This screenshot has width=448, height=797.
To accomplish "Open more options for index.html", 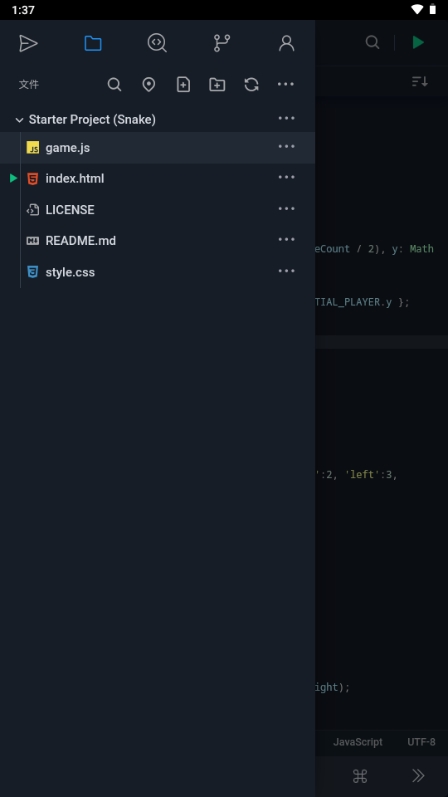I will pyautogui.click(x=286, y=177).
